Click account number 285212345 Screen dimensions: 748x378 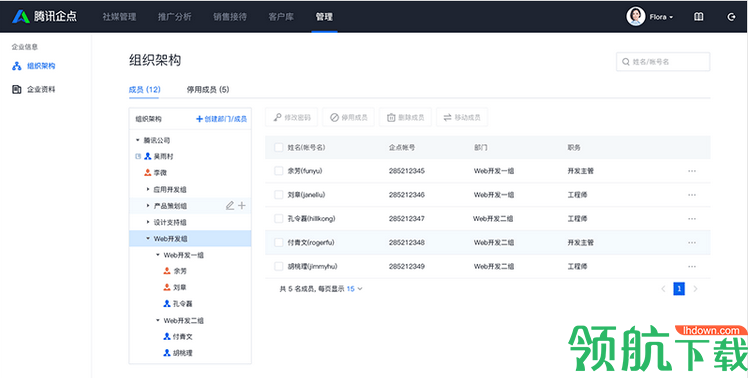[x=406, y=171]
